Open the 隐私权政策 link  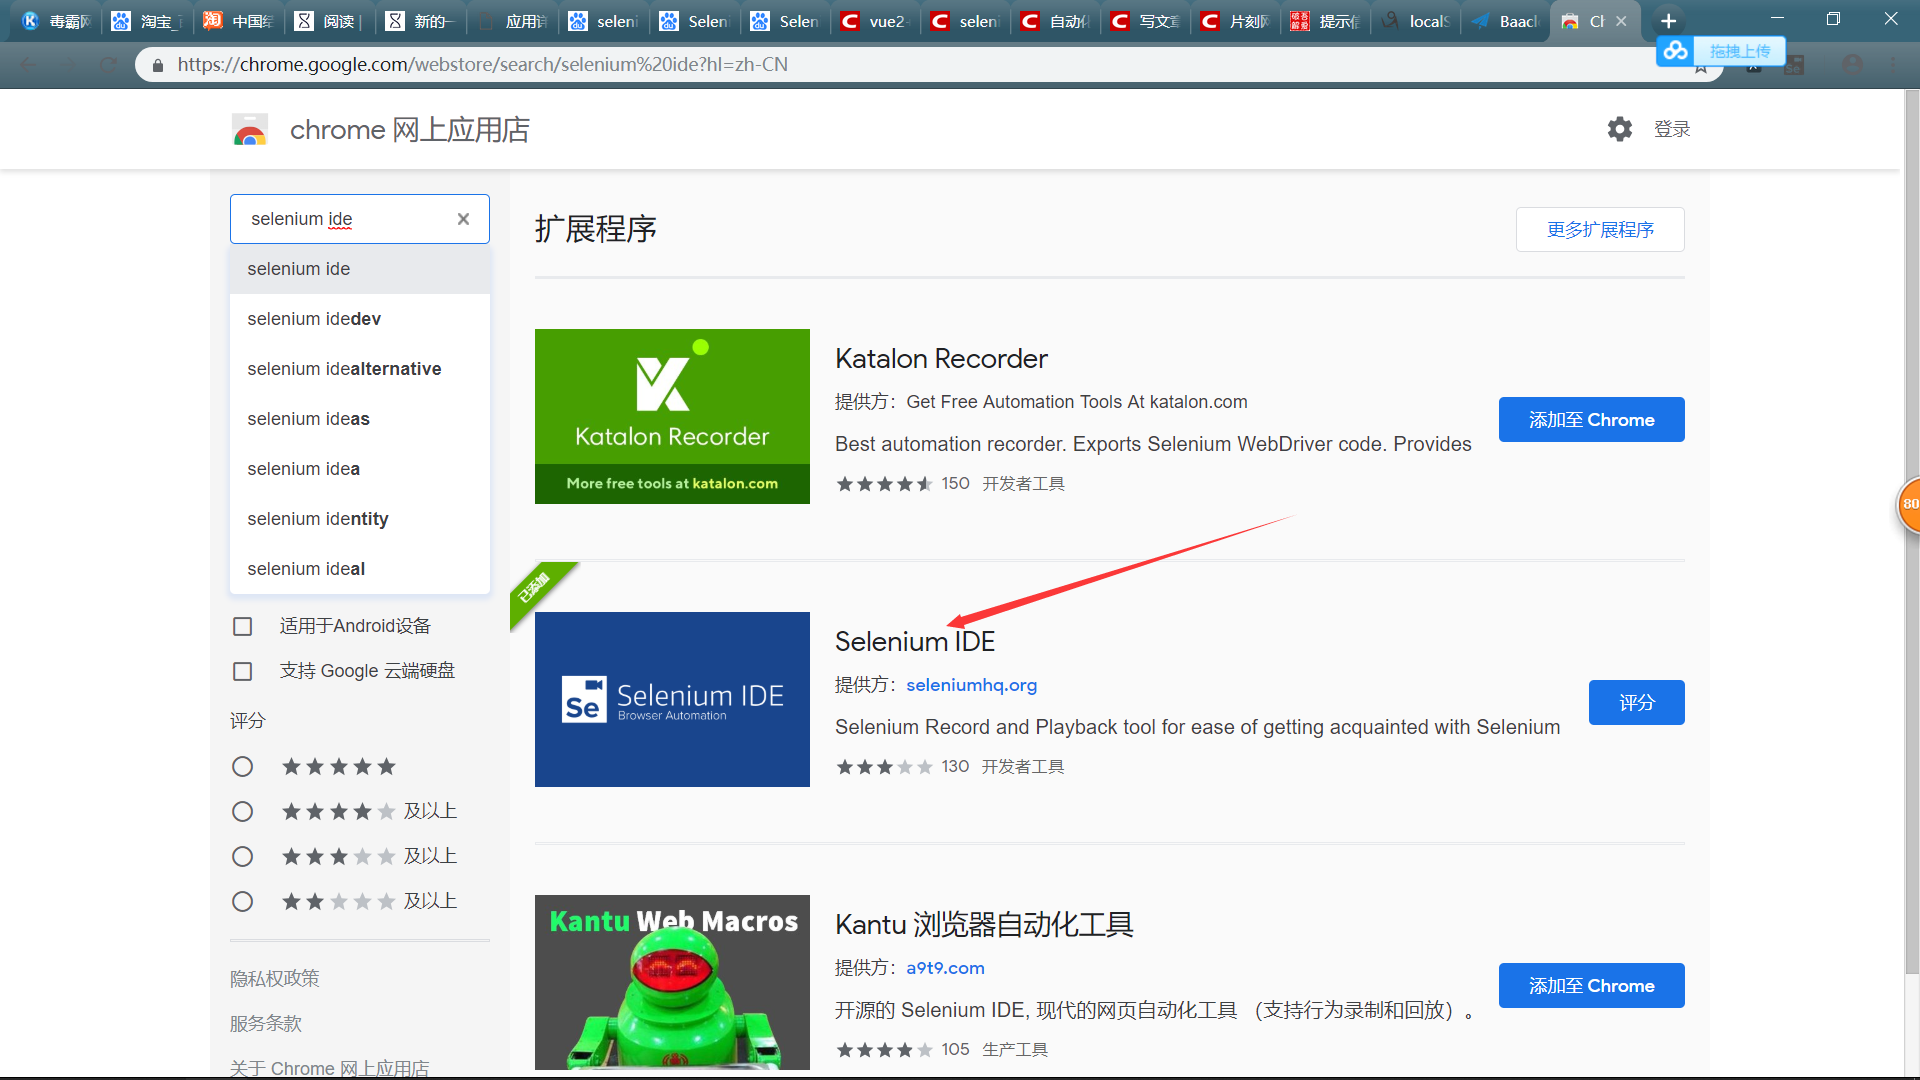[275, 979]
